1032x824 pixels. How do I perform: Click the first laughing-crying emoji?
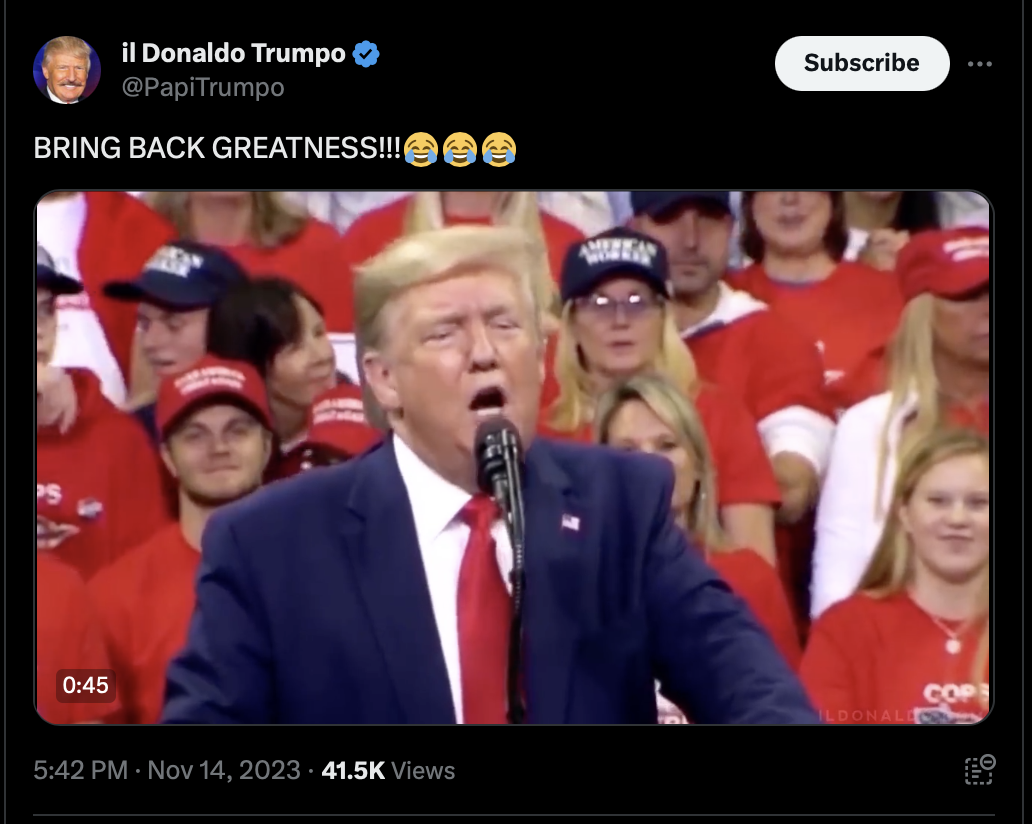(x=421, y=149)
